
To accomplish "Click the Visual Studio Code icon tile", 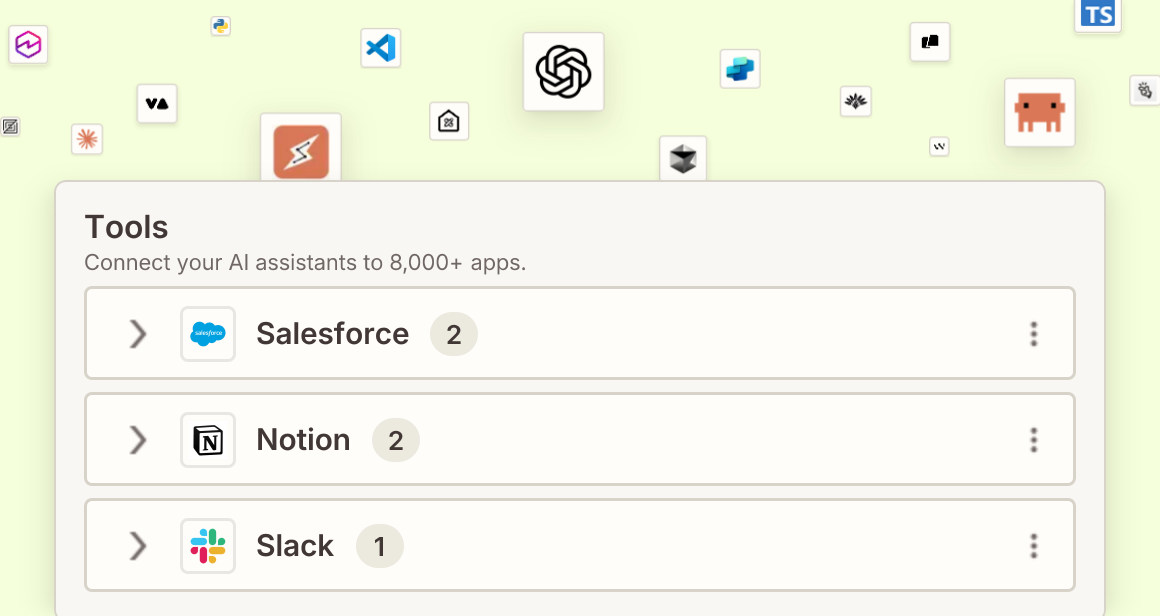I will point(381,48).
